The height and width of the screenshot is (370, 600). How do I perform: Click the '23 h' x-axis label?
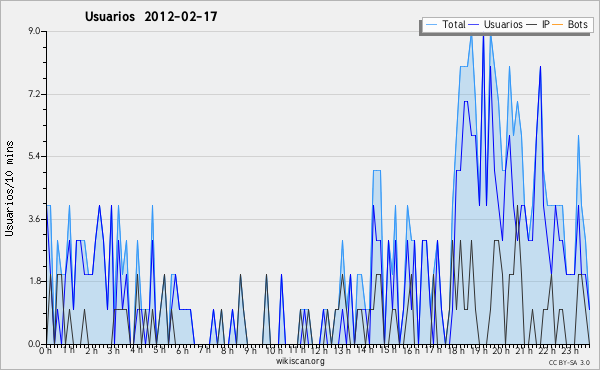(x=569, y=351)
